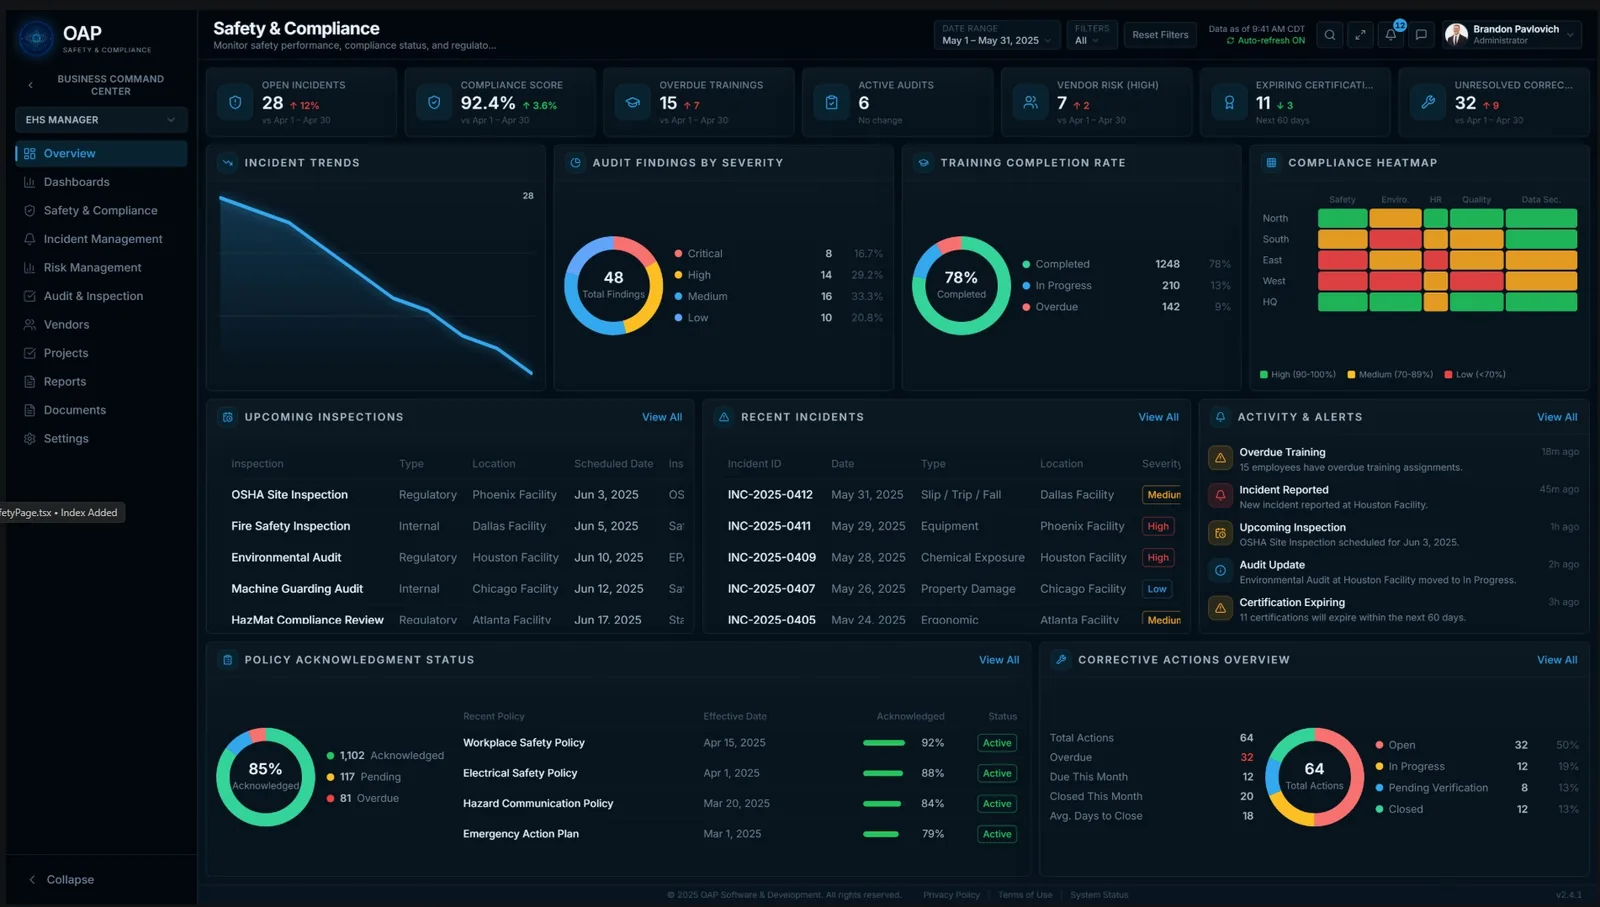Select Overview in the sidebar

(x=101, y=153)
